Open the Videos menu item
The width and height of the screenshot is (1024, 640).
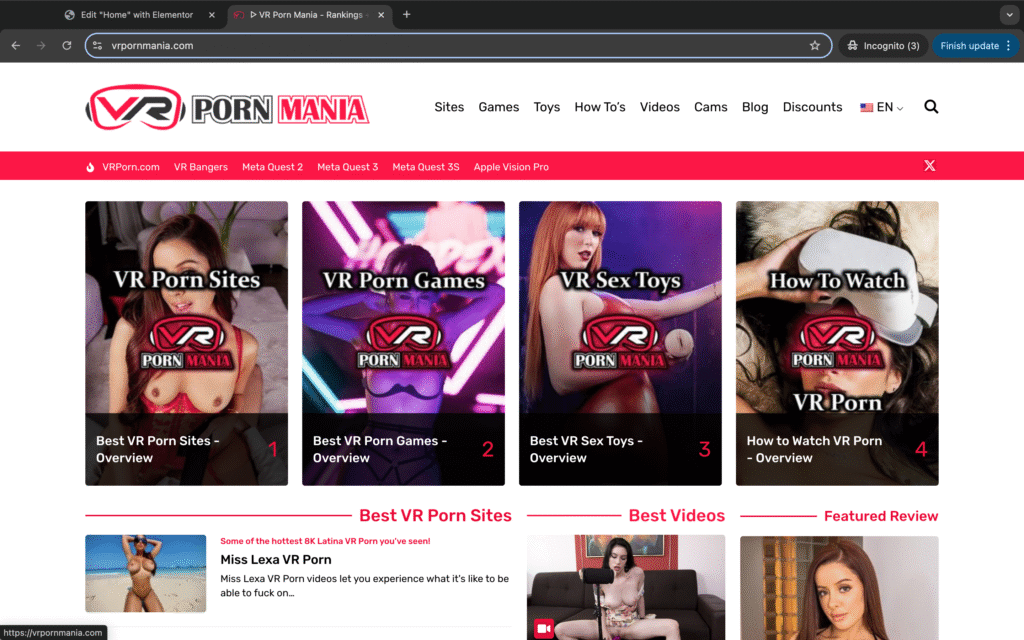coord(660,107)
